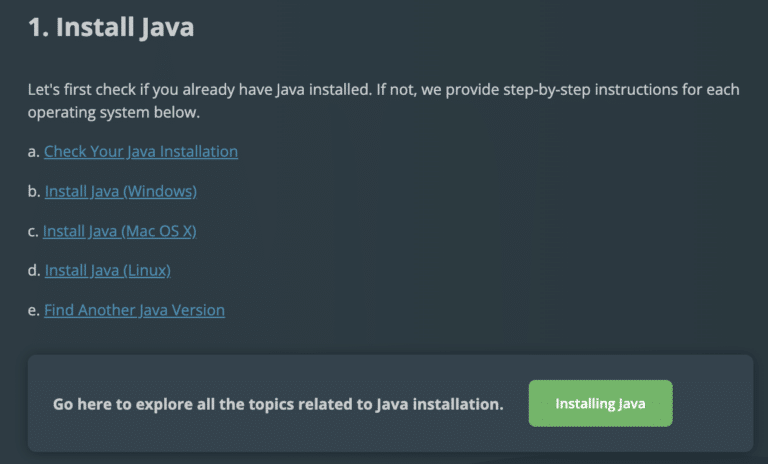
Task: Click the "d." list marker
Action: tap(34, 270)
